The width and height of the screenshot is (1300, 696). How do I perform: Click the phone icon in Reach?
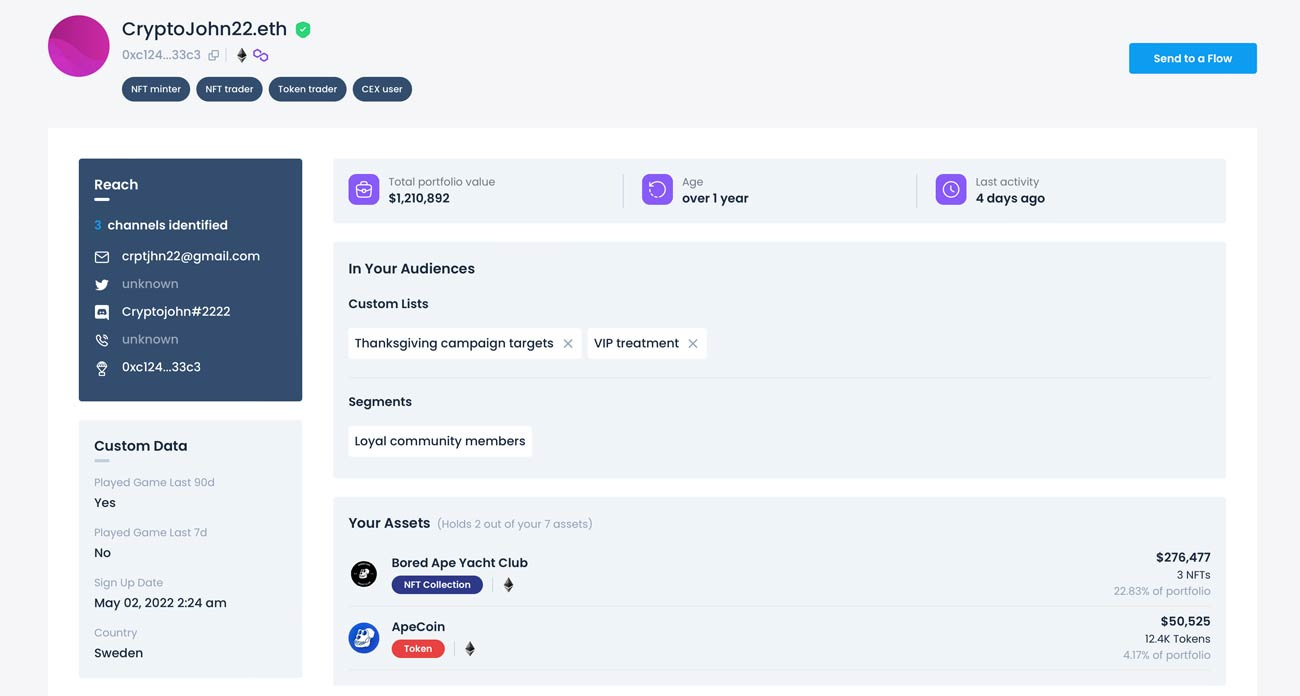[102, 340]
